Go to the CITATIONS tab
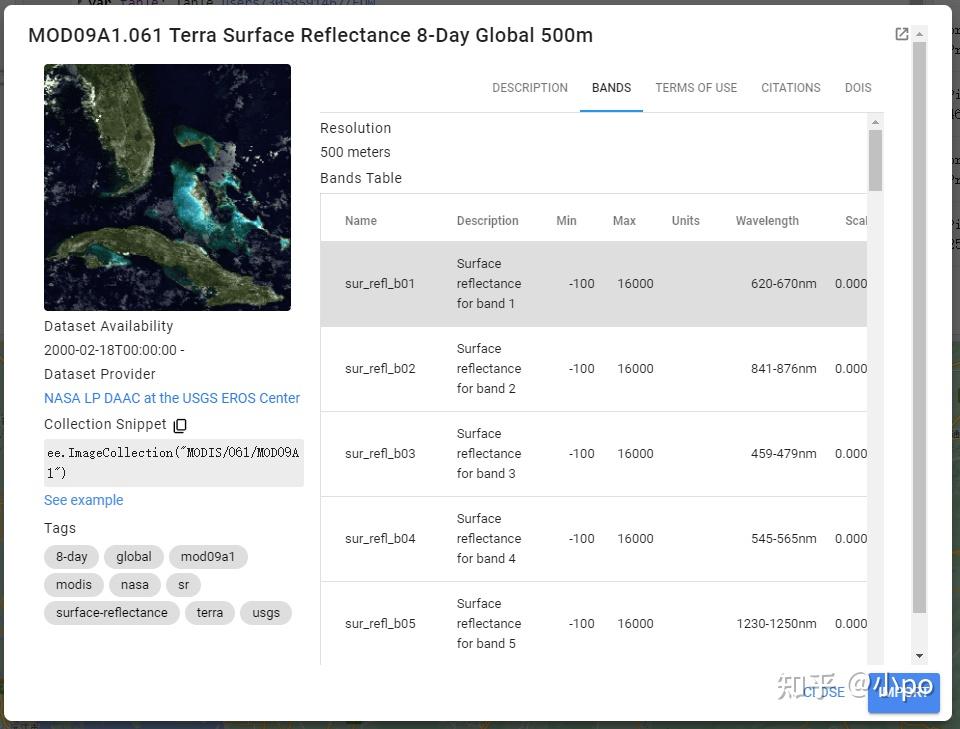 [x=790, y=88]
